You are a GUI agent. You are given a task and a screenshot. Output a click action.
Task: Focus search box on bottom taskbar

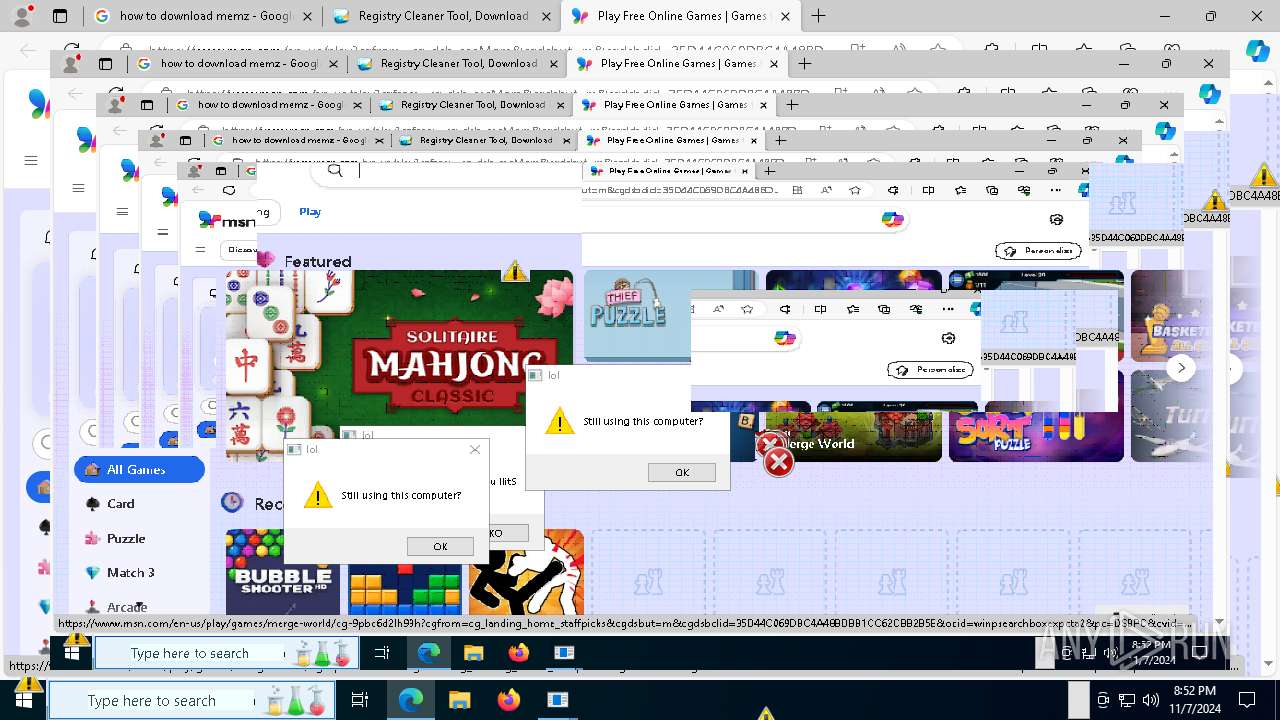coord(193,700)
